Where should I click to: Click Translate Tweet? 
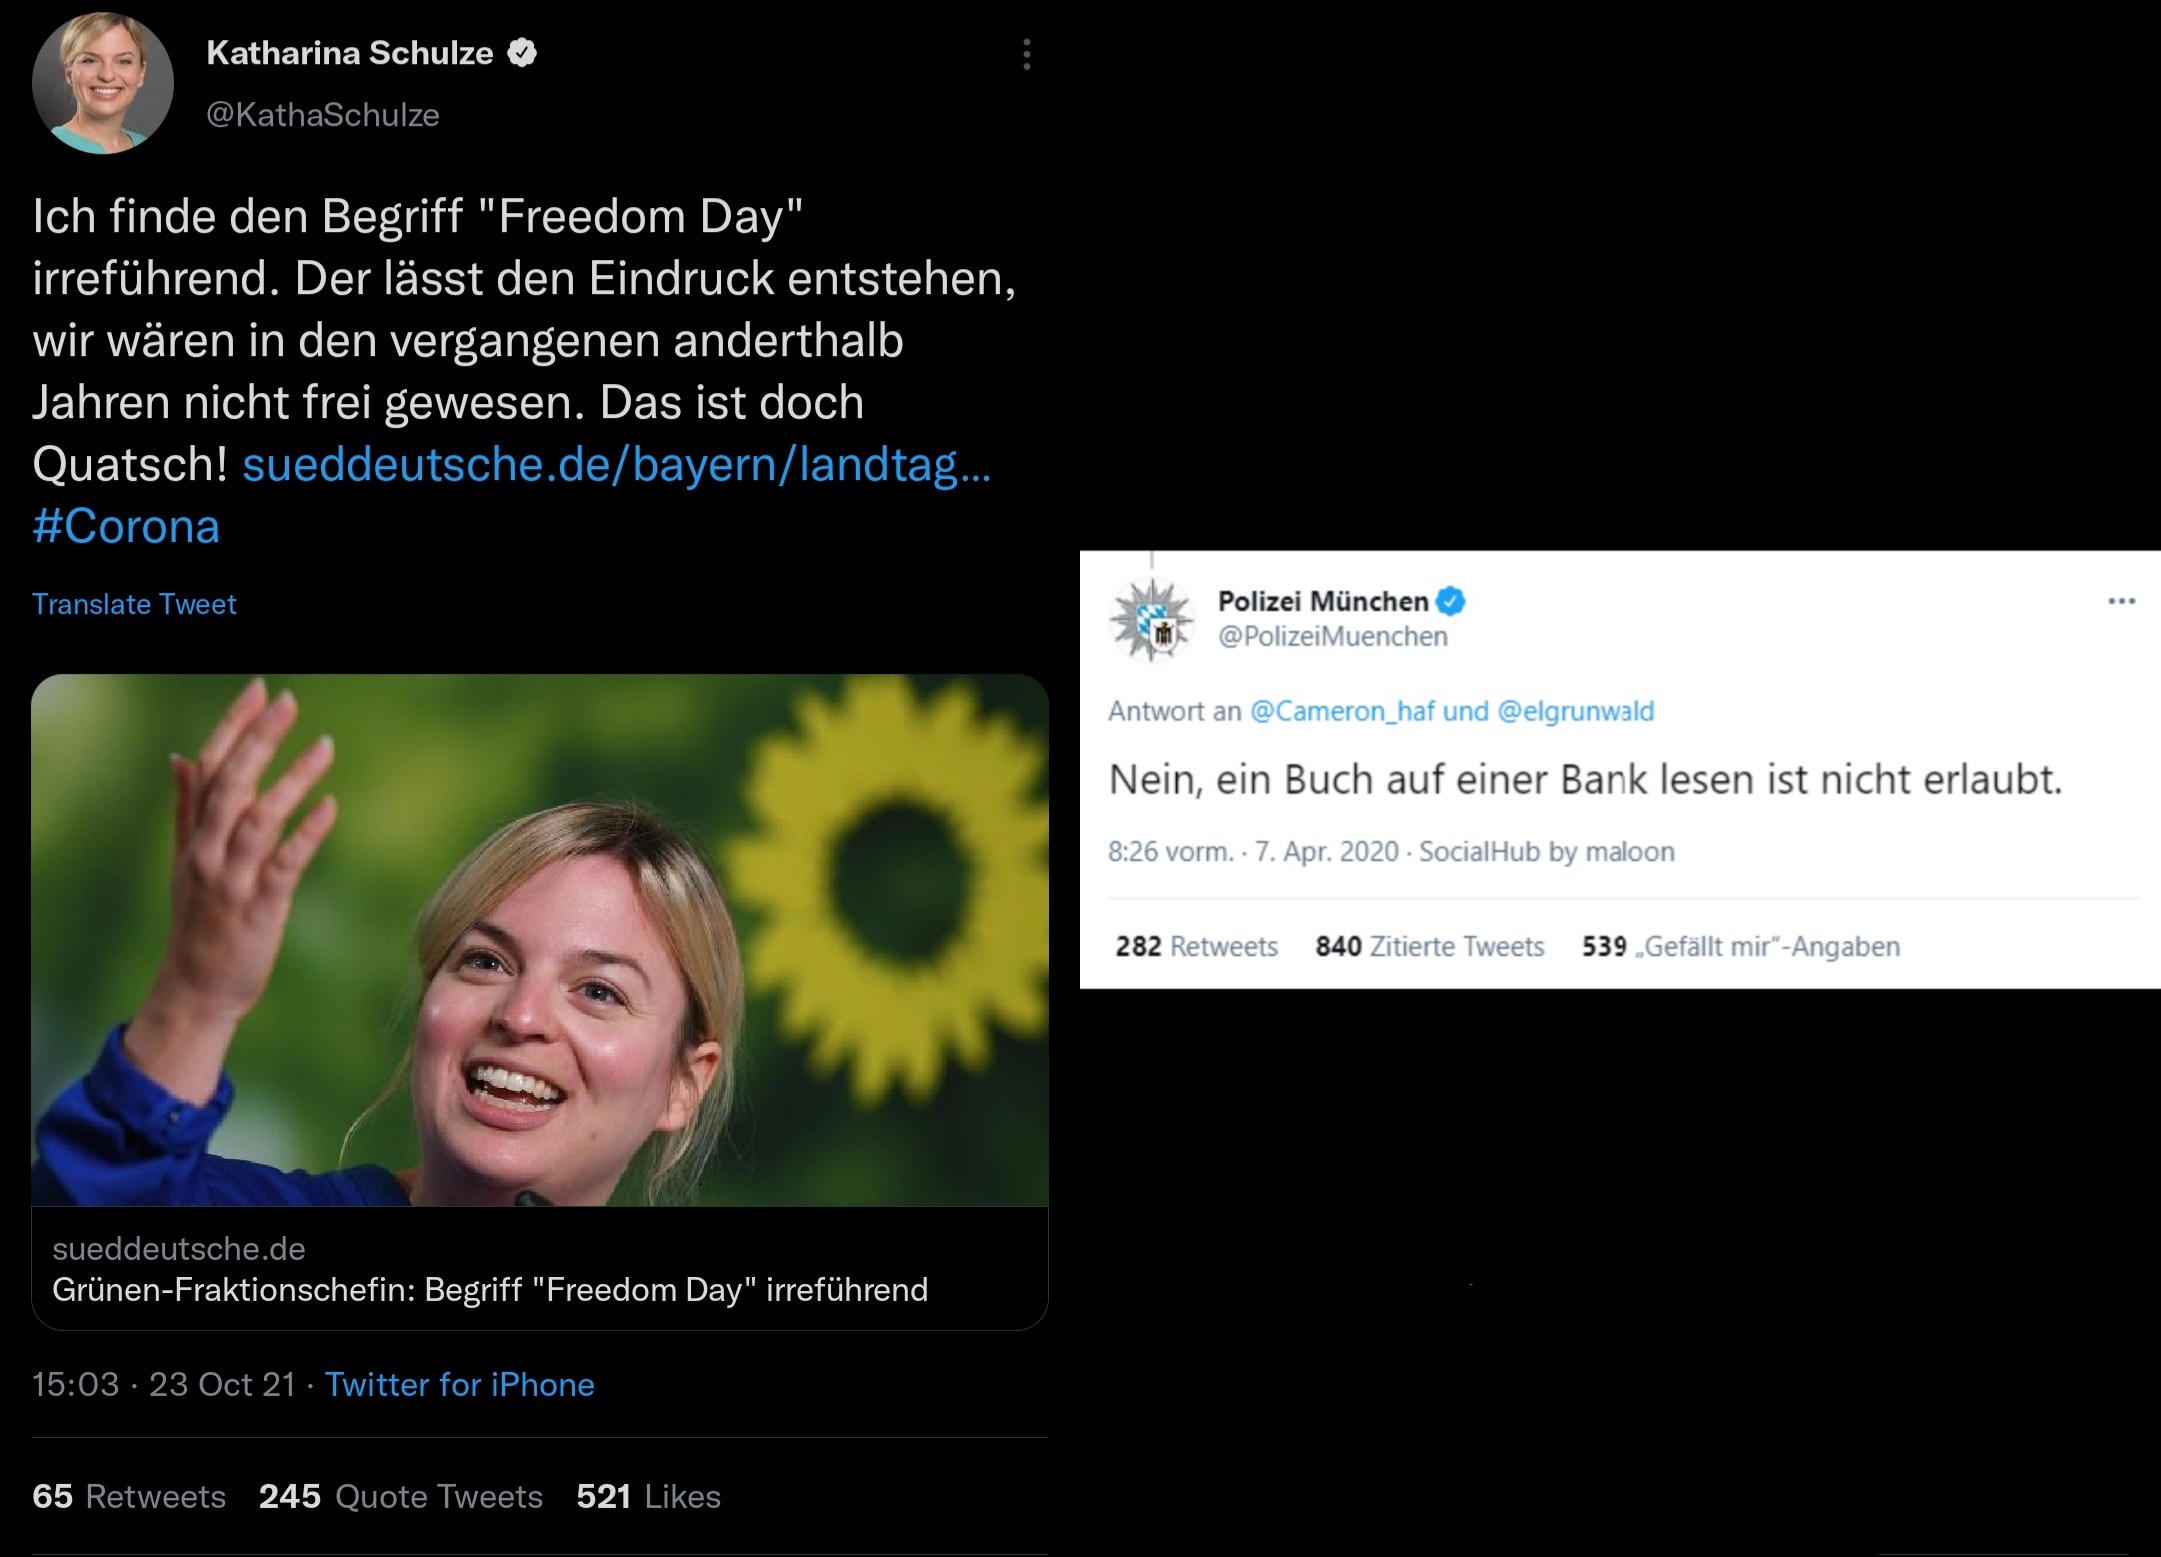point(134,604)
